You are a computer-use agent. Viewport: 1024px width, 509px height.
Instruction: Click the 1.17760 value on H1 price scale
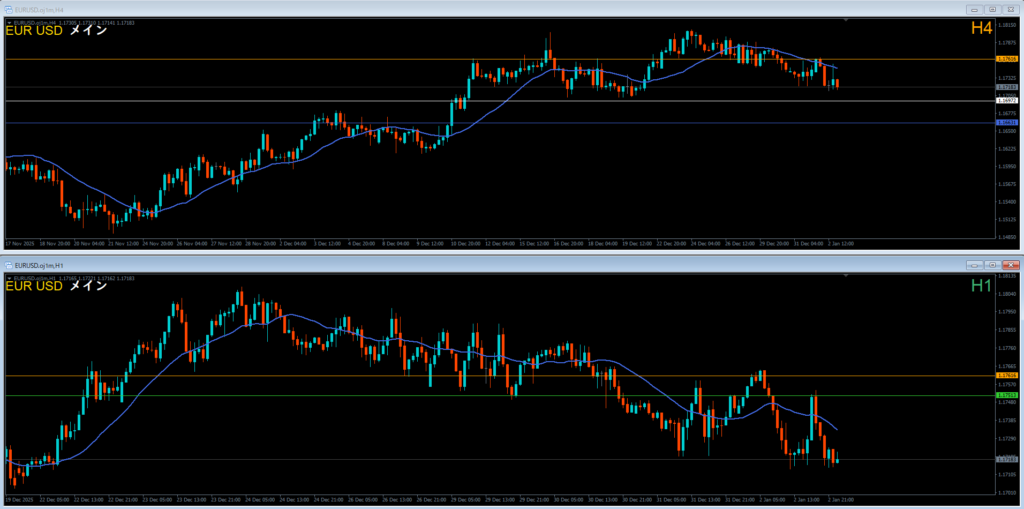[1006, 348]
